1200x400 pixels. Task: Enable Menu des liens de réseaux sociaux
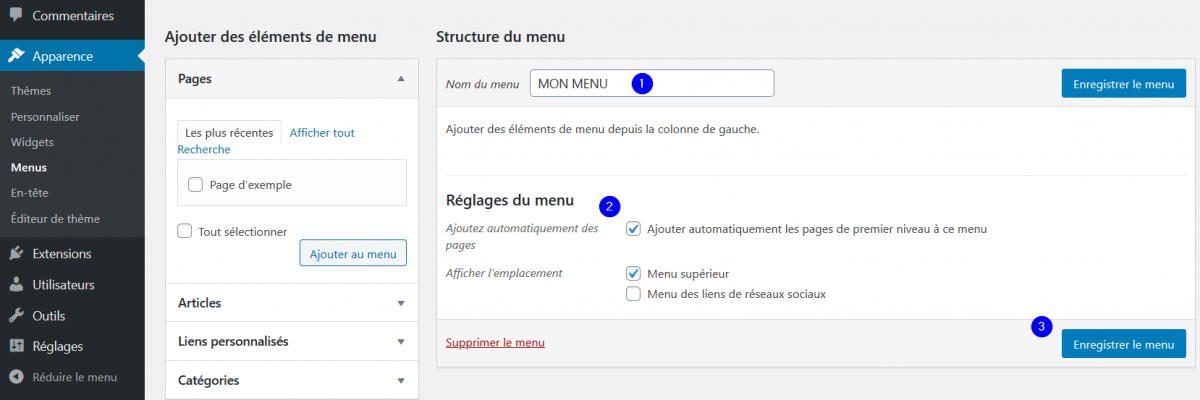tap(633, 294)
